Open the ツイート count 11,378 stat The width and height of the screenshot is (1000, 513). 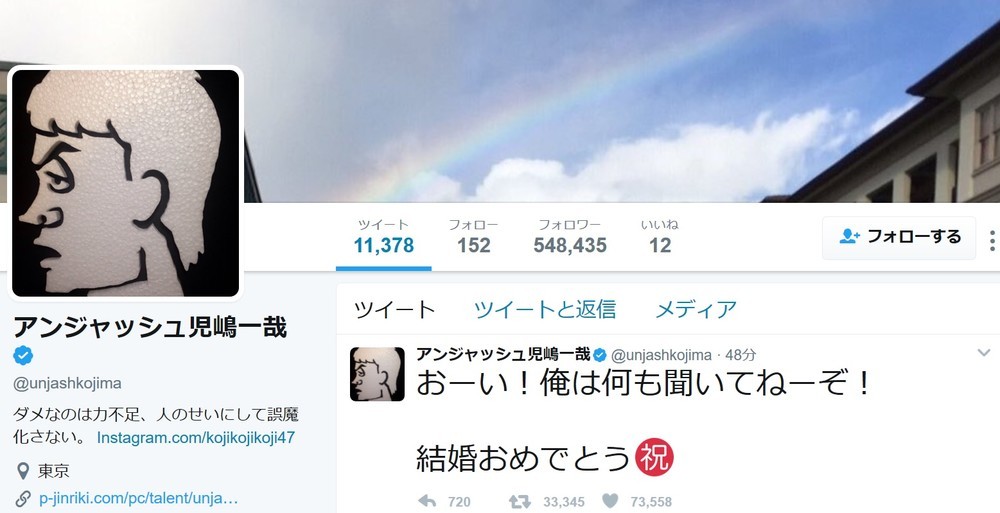click(383, 237)
